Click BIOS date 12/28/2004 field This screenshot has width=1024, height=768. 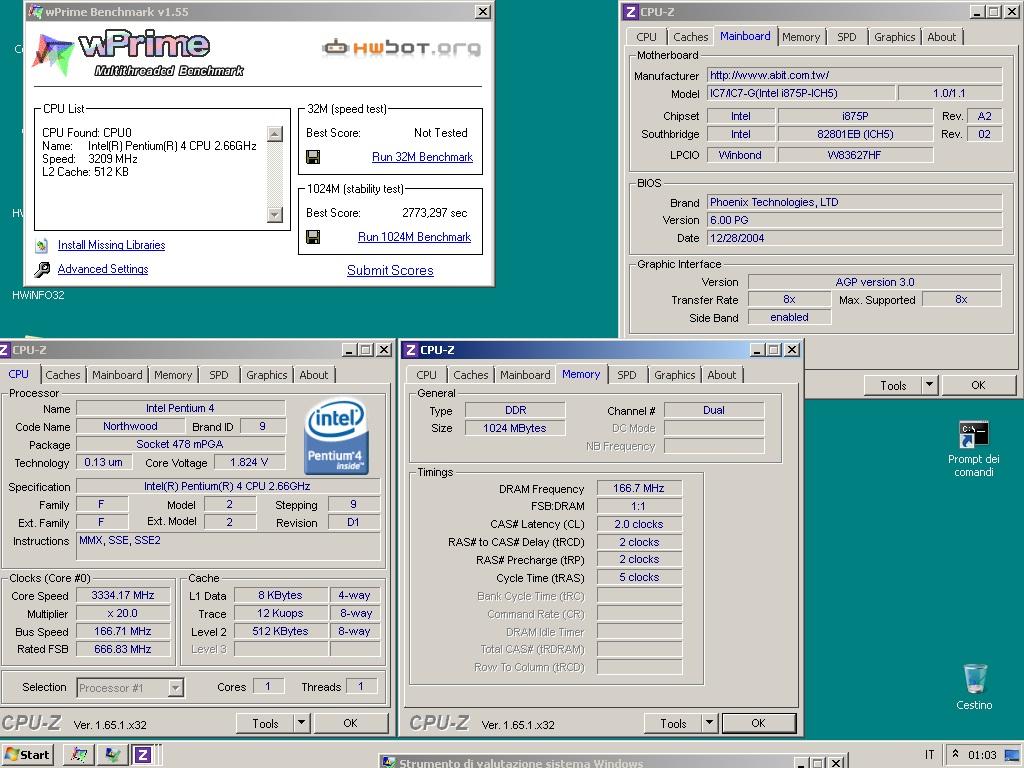tap(854, 238)
